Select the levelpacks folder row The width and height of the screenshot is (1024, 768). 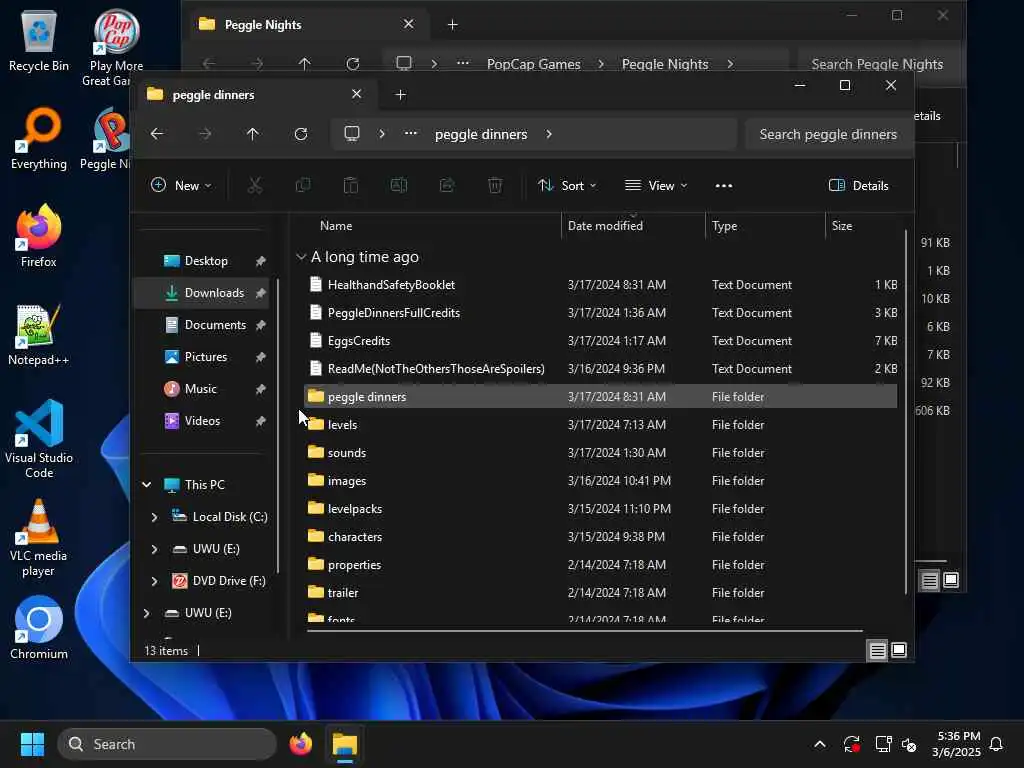[x=600, y=509]
